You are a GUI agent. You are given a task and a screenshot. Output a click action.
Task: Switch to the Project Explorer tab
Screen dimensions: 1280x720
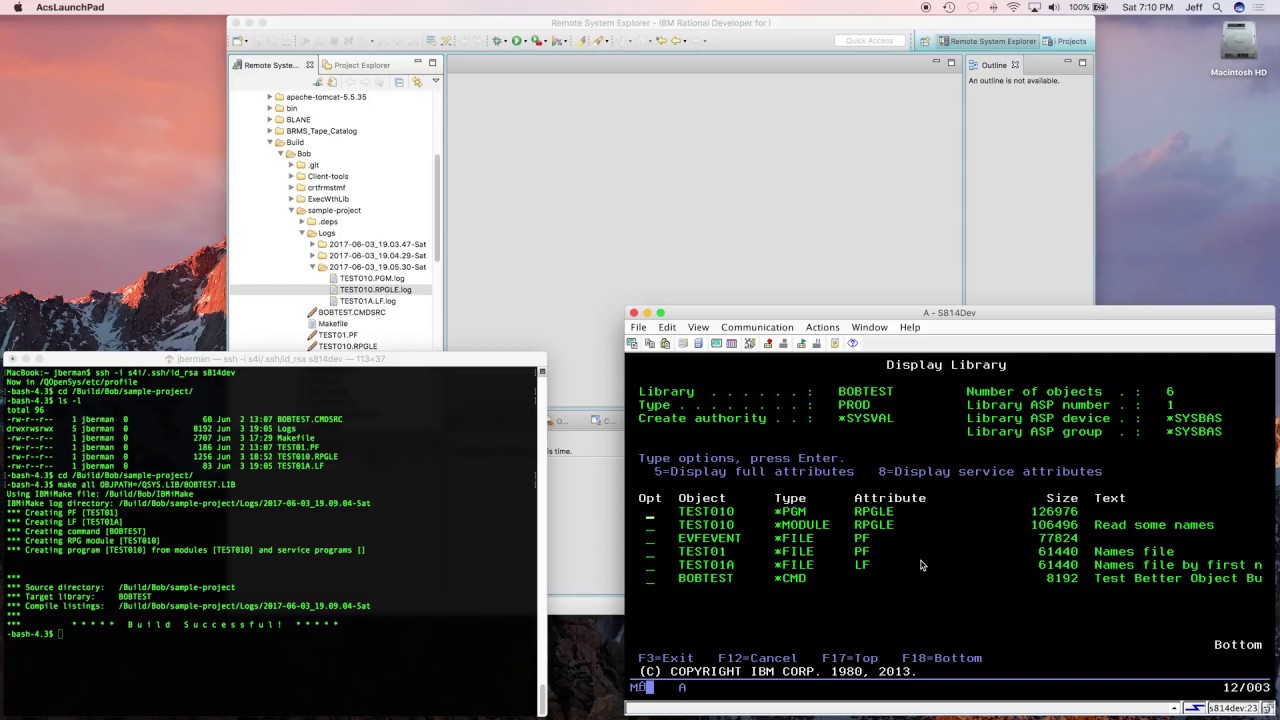click(356, 65)
